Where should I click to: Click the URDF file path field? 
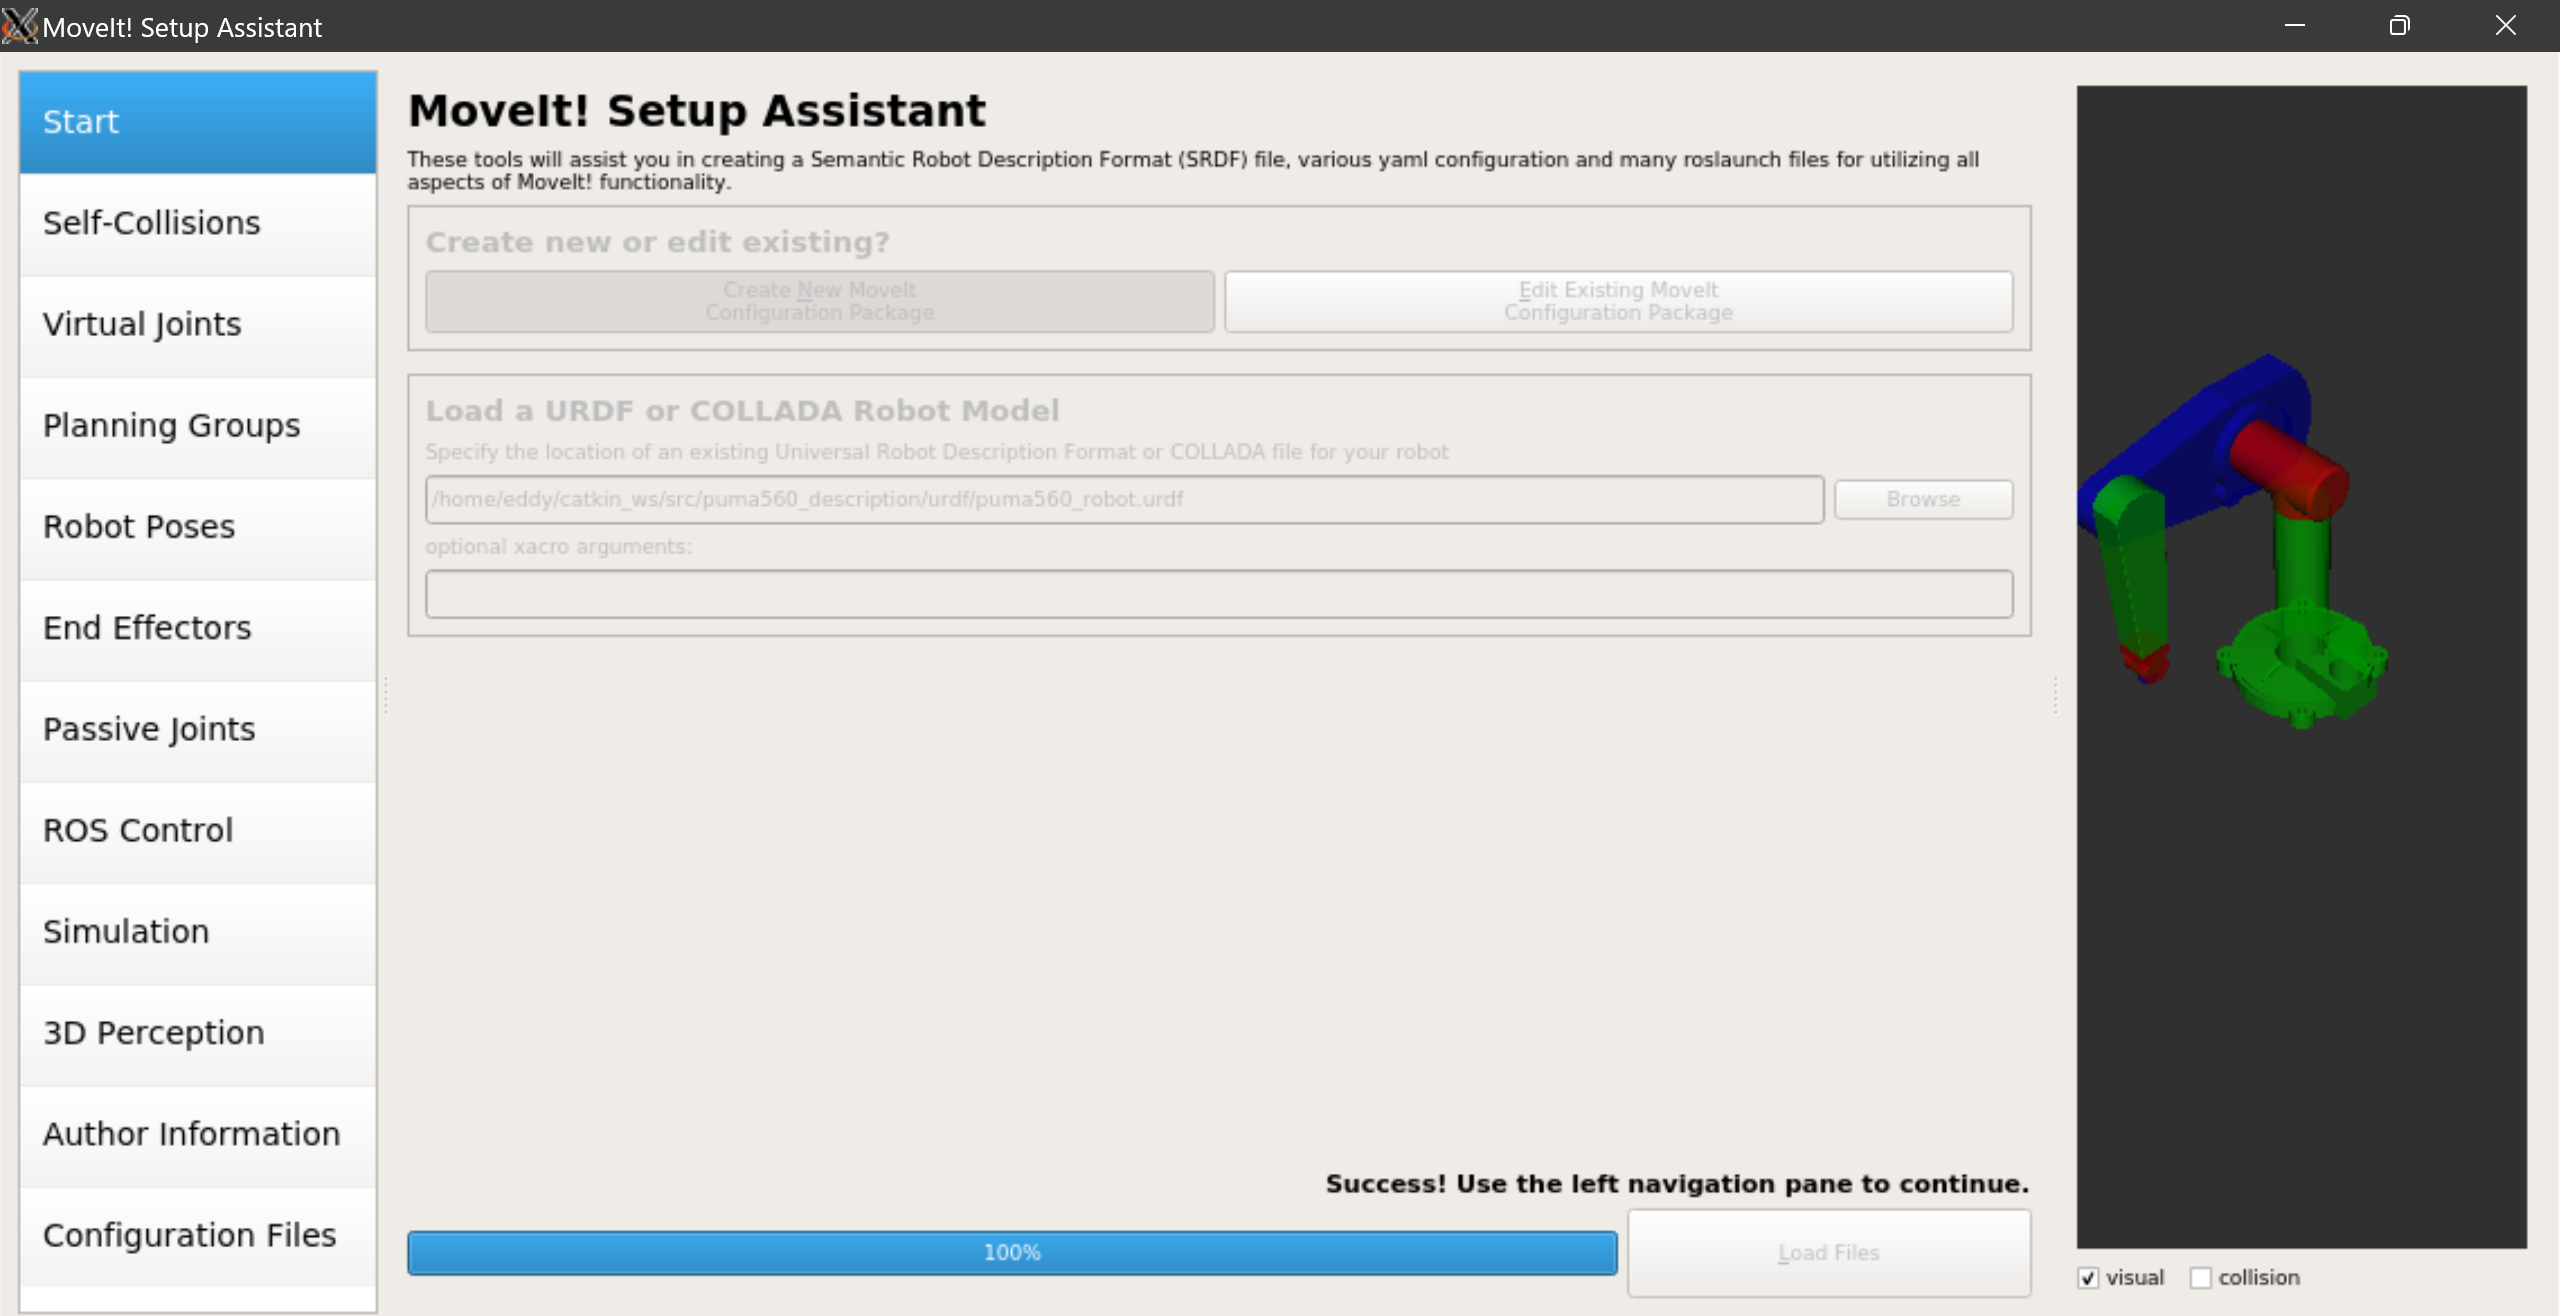click(1123, 499)
